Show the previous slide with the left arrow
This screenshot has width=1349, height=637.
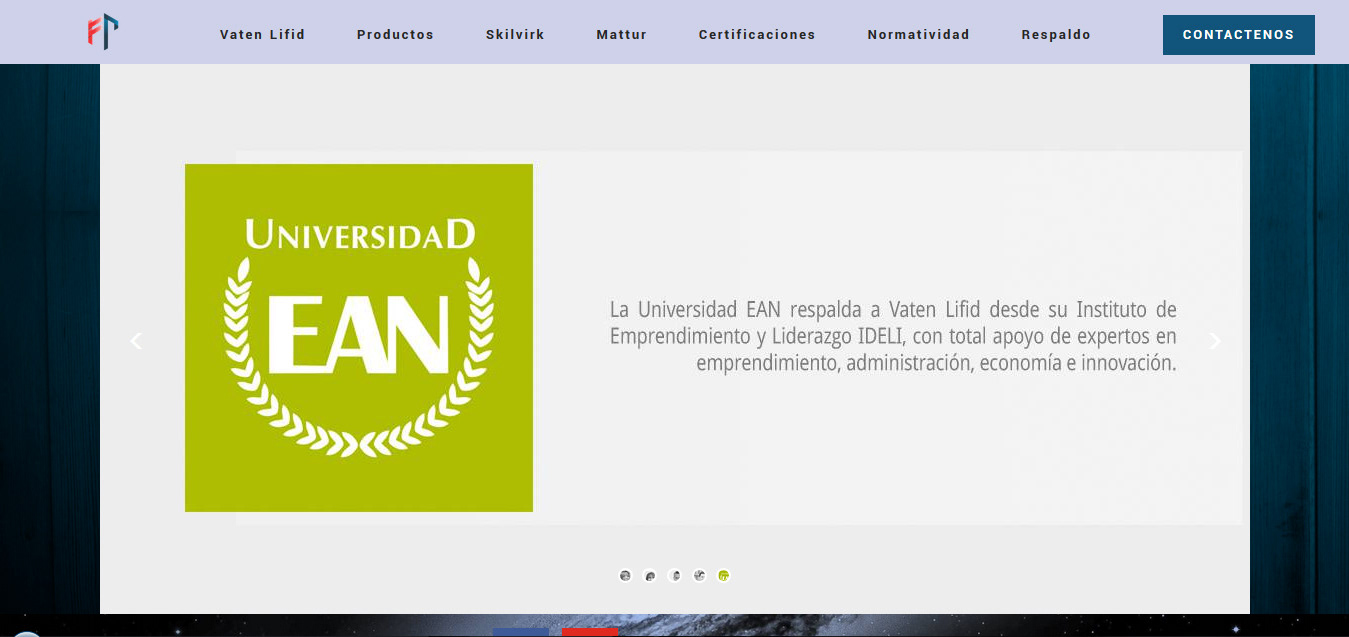coord(136,341)
